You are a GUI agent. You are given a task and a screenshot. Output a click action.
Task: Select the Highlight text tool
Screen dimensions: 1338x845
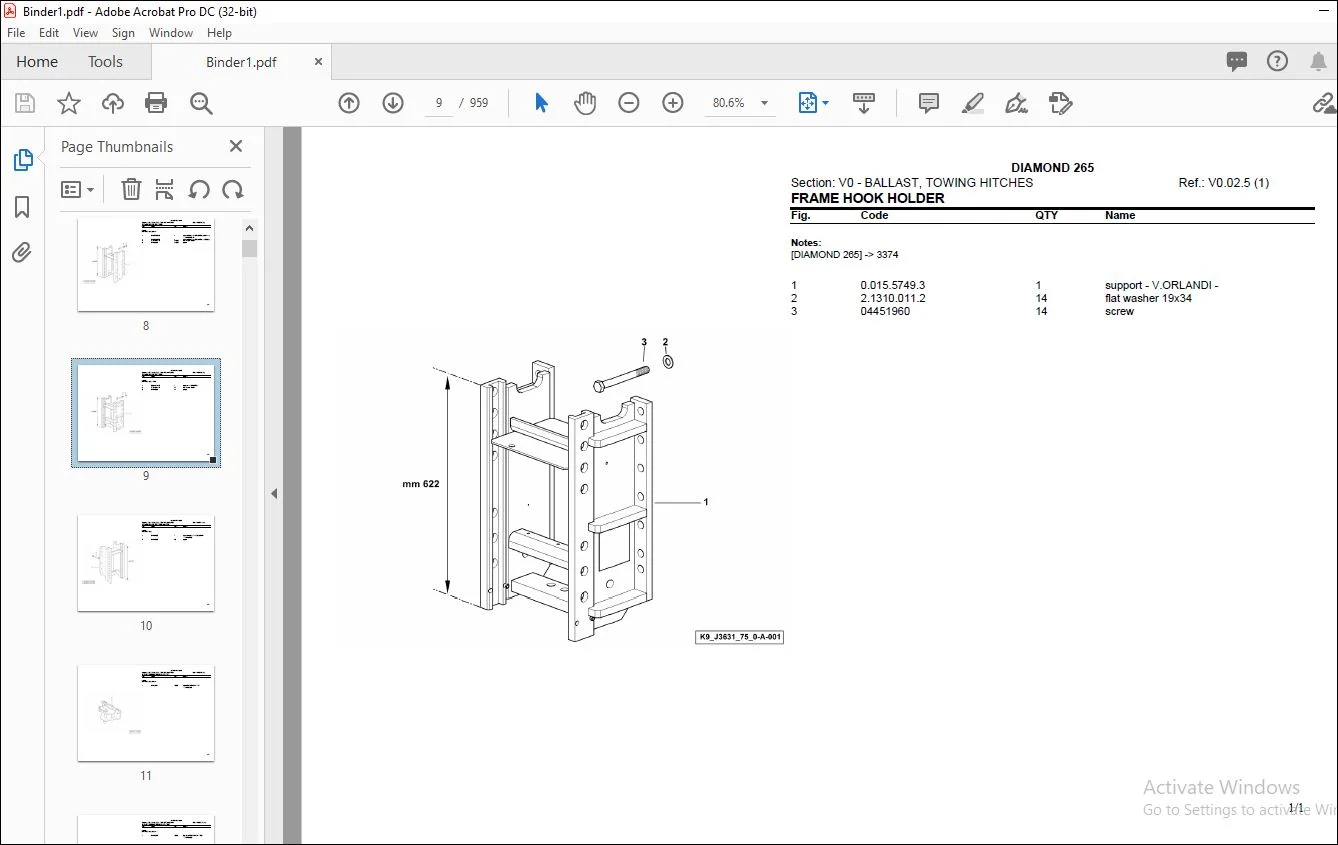pos(973,103)
